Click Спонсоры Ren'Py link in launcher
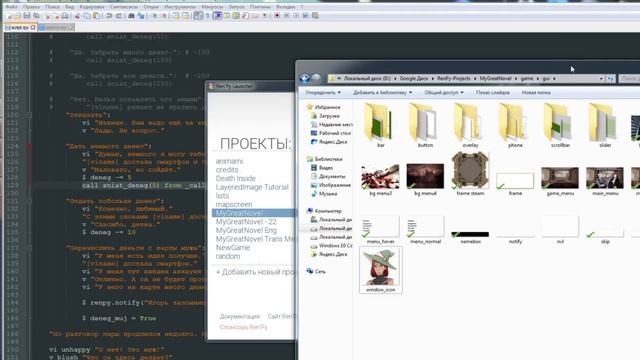The image size is (640, 360). [243, 327]
